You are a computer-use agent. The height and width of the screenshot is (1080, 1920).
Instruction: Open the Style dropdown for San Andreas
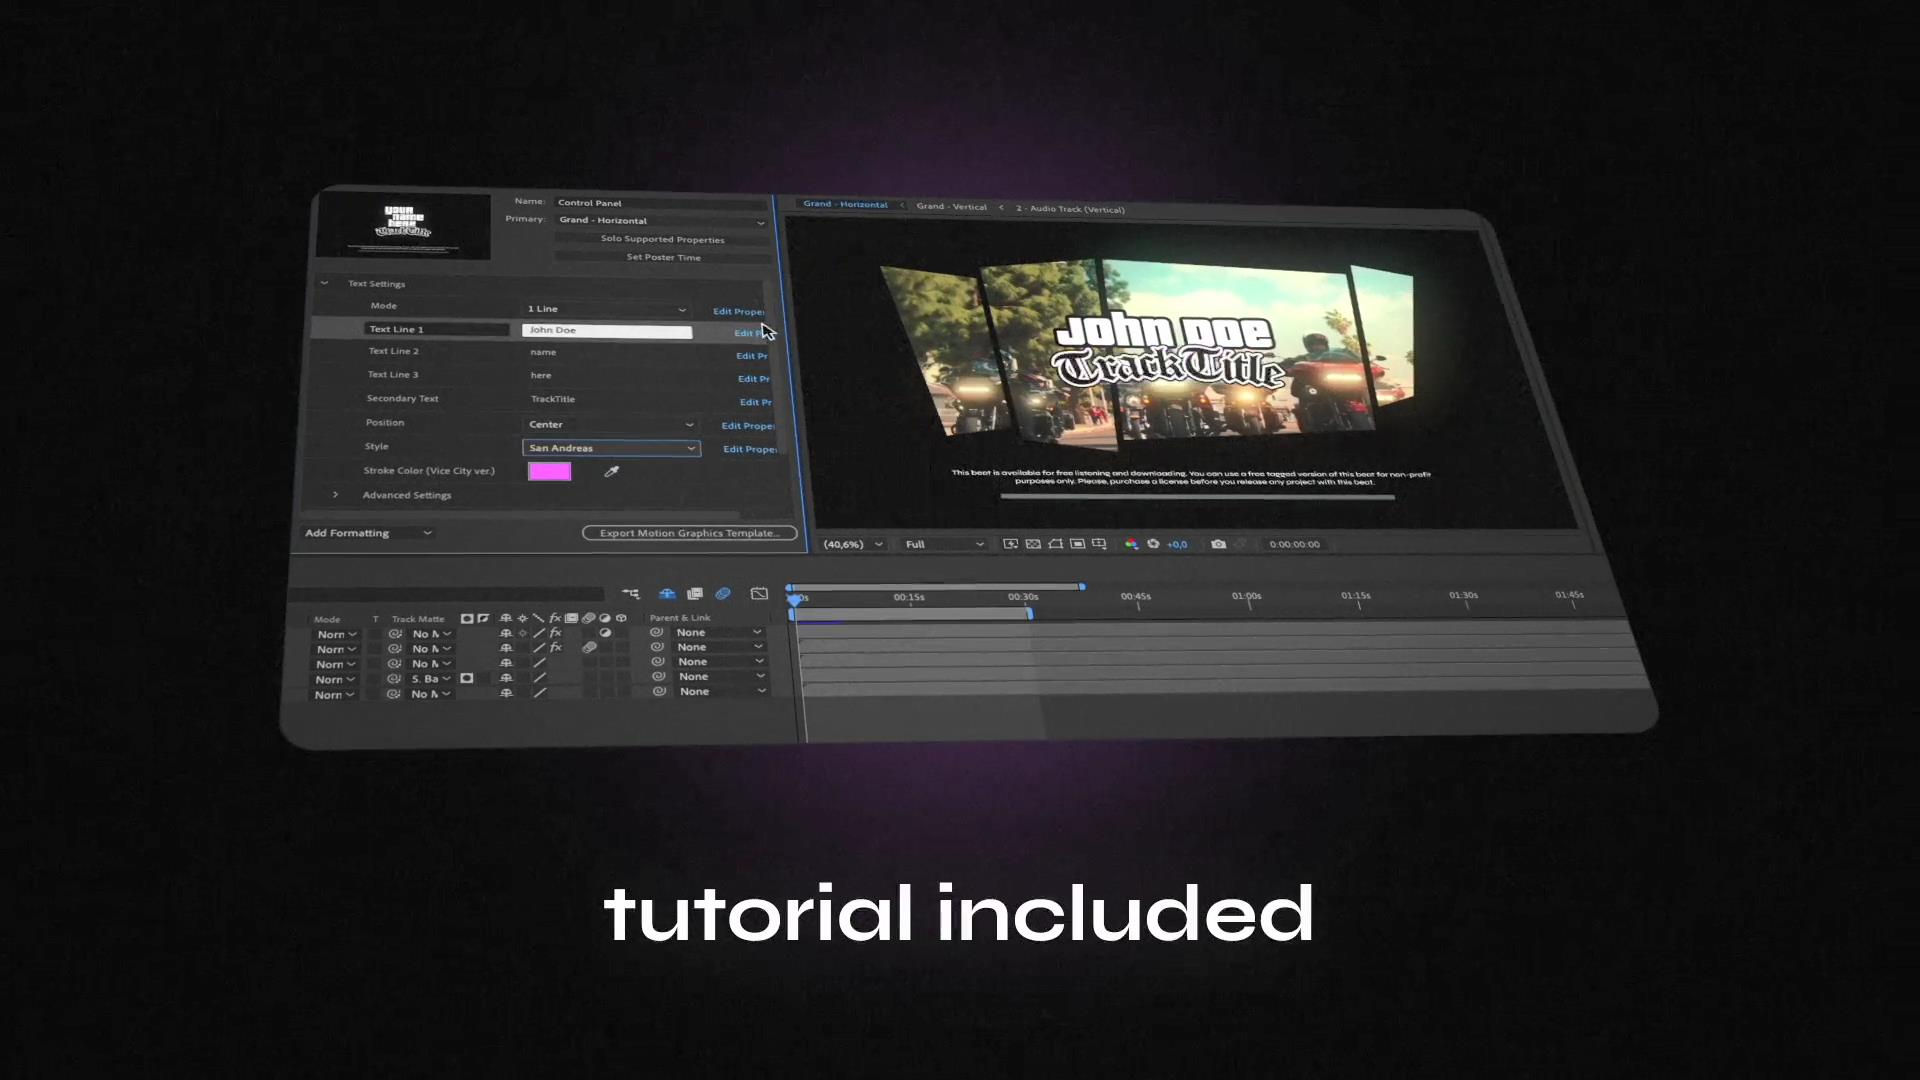[691, 447]
